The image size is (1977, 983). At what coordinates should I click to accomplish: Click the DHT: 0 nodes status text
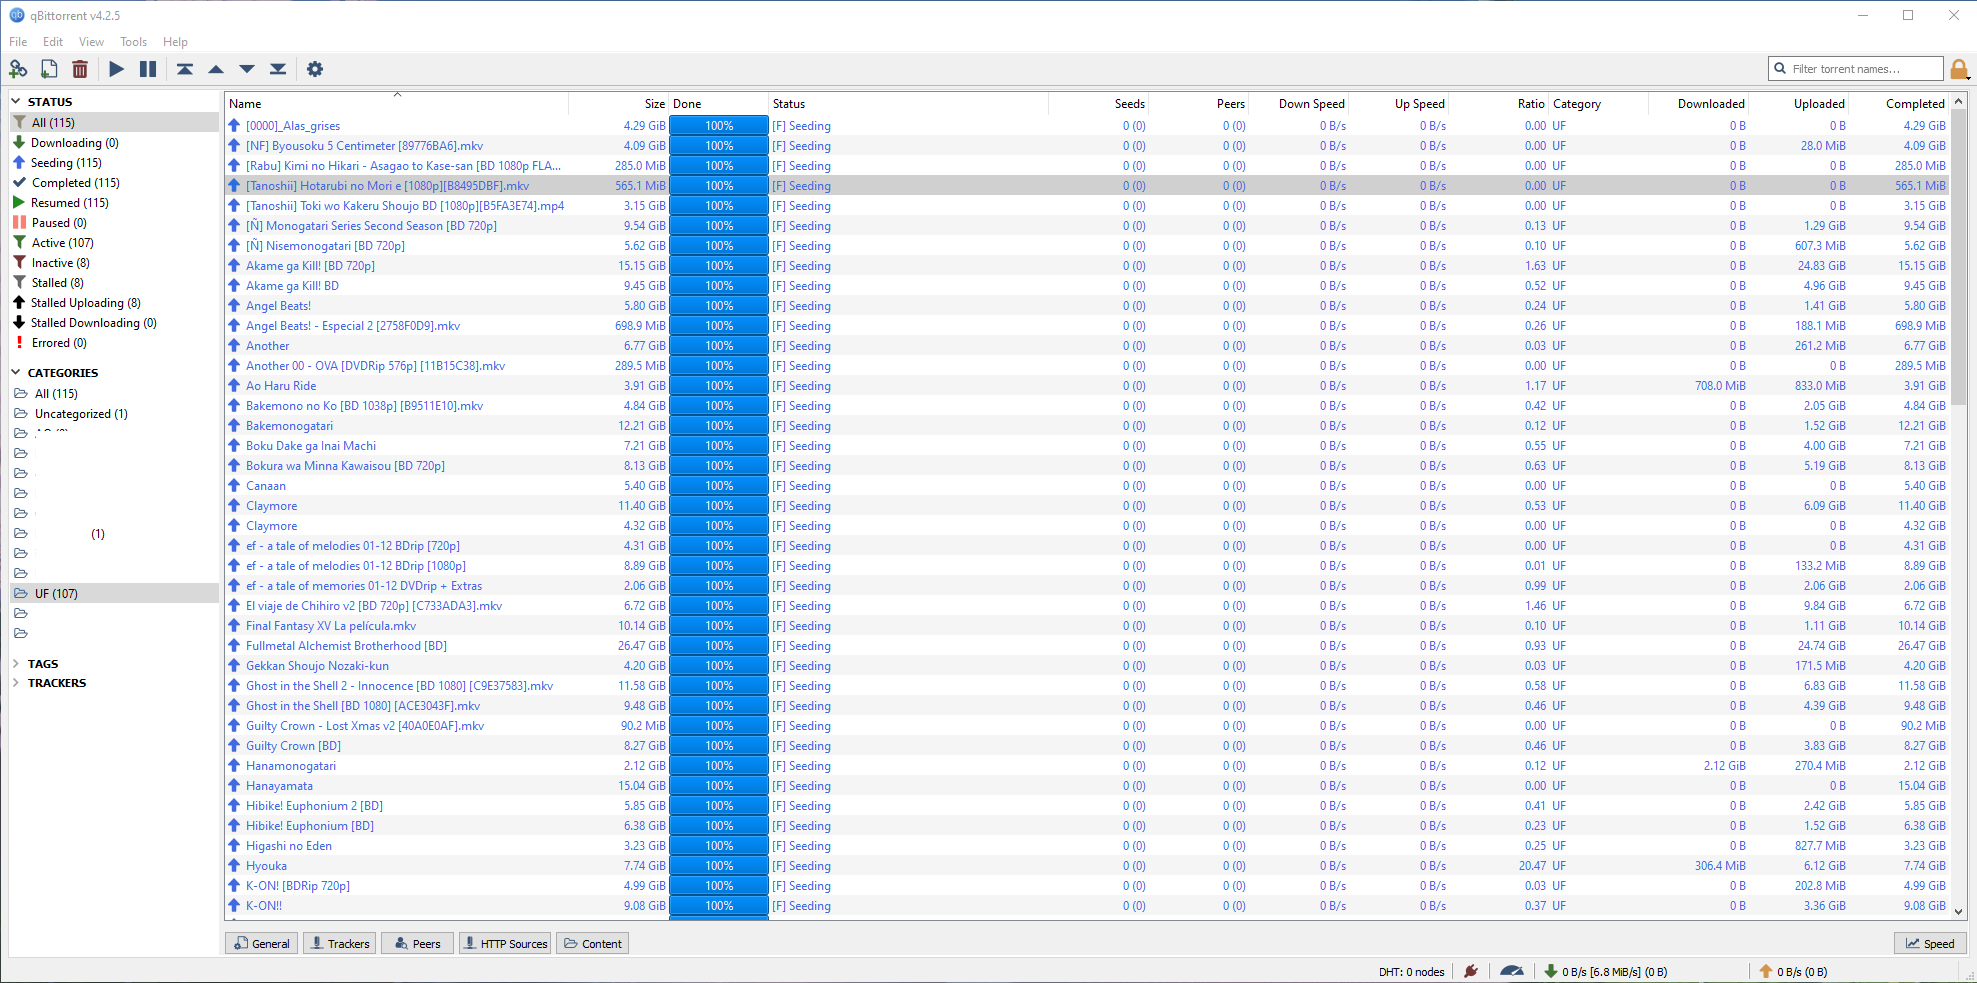click(x=1411, y=972)
